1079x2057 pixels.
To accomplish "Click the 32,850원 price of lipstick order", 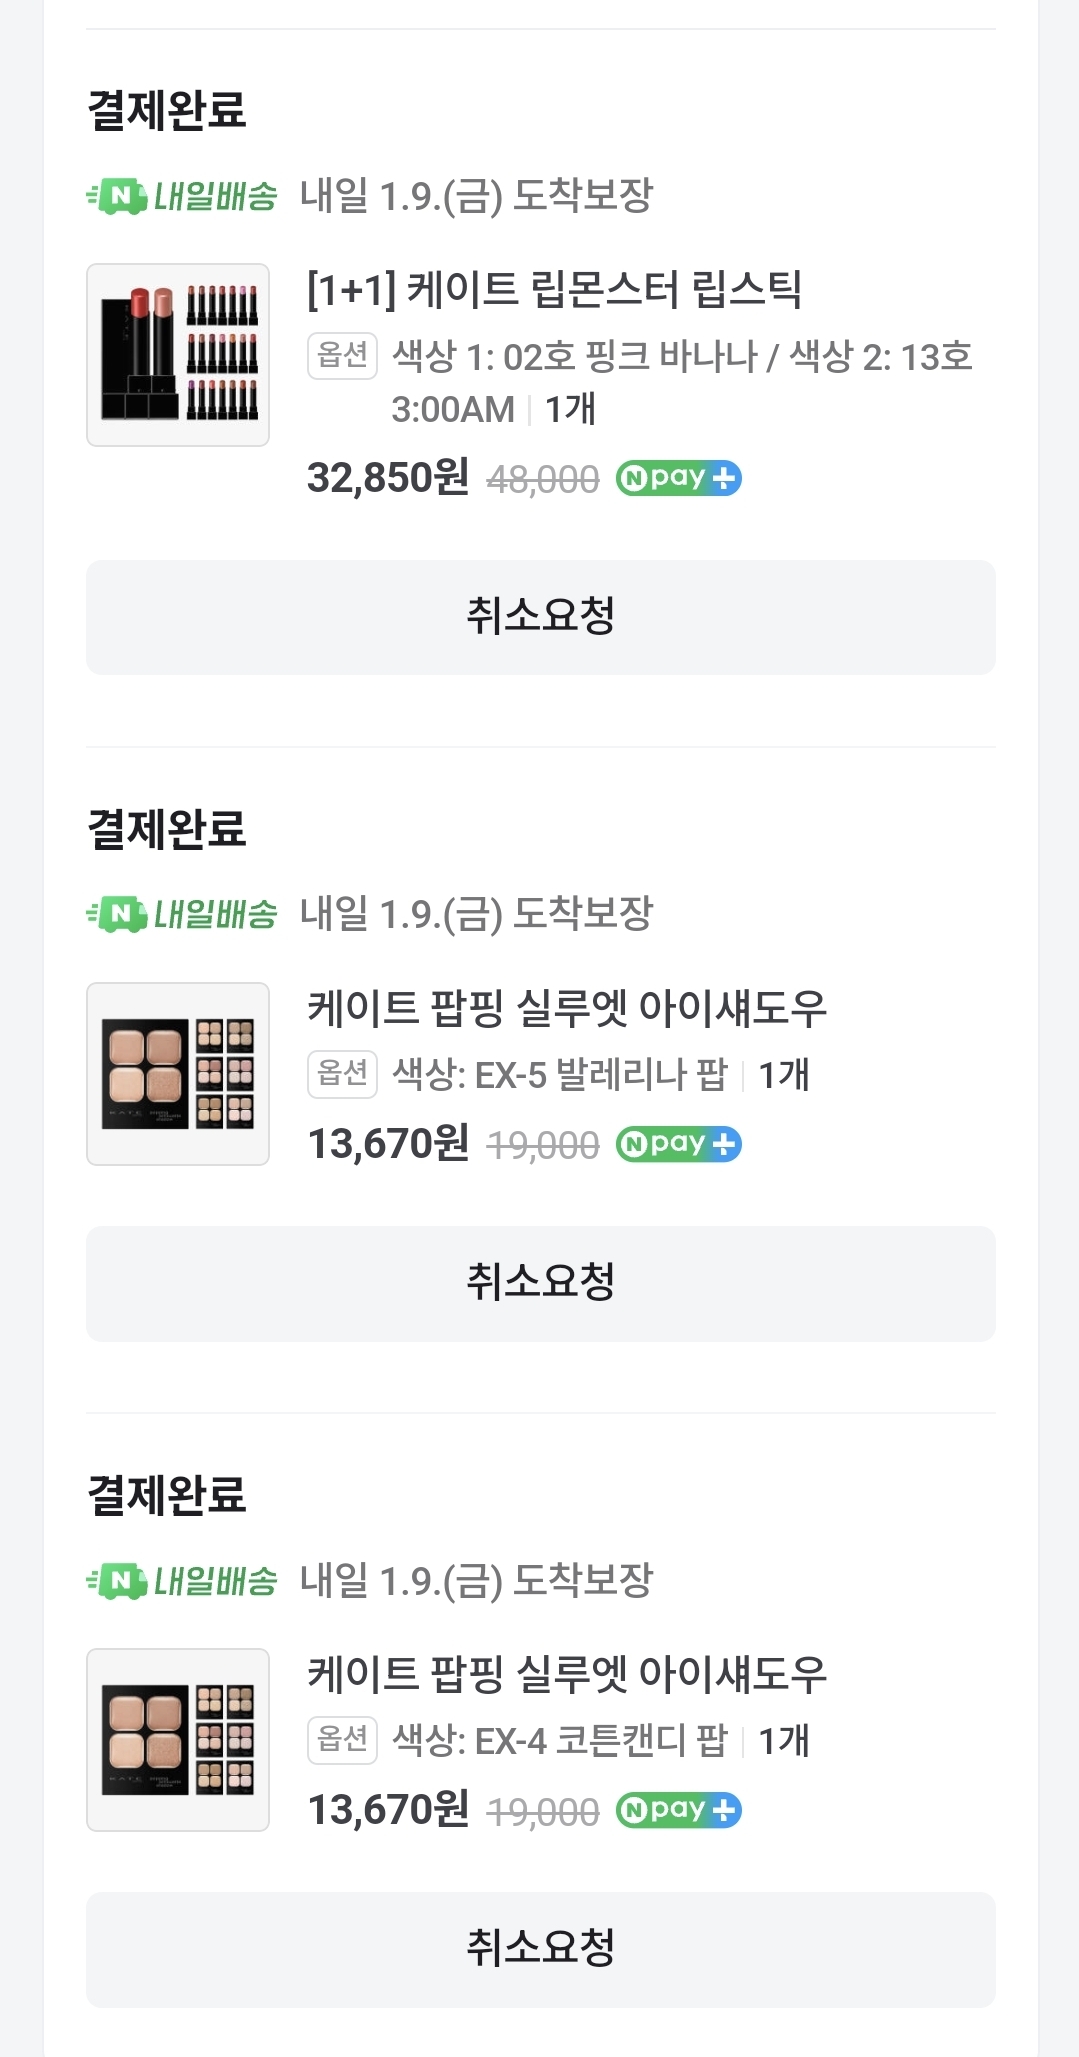I will 388,478.
